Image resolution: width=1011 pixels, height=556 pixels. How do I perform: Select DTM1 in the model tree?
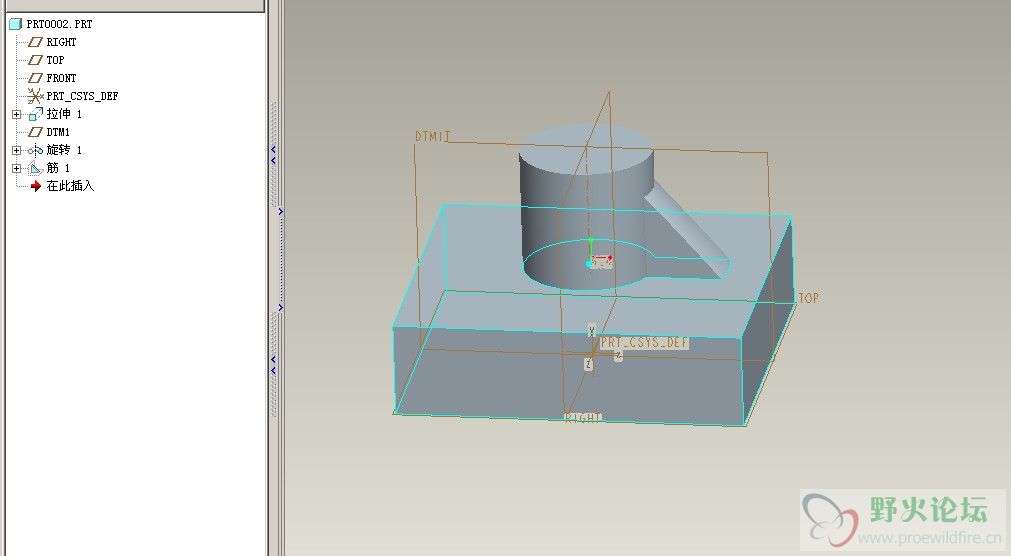pyautogui.click(x=58, y=132)
